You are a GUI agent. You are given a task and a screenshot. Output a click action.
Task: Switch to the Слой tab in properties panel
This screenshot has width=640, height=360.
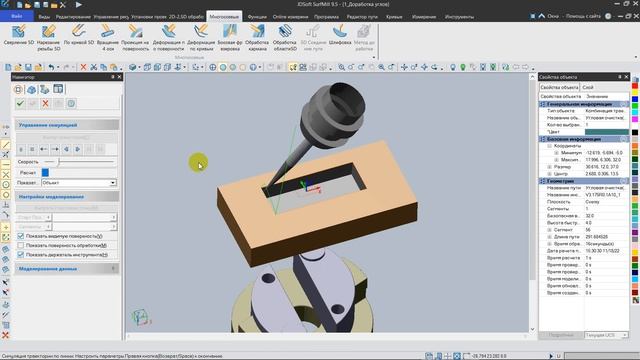point(588,87)
